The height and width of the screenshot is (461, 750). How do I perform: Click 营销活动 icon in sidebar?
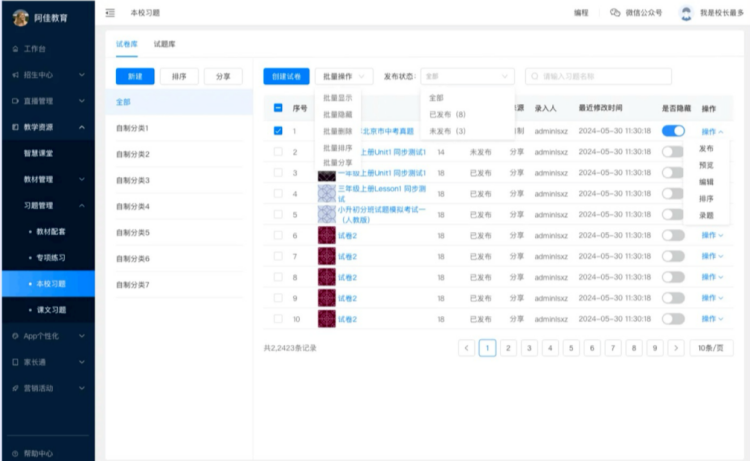(x=15, y=388)
